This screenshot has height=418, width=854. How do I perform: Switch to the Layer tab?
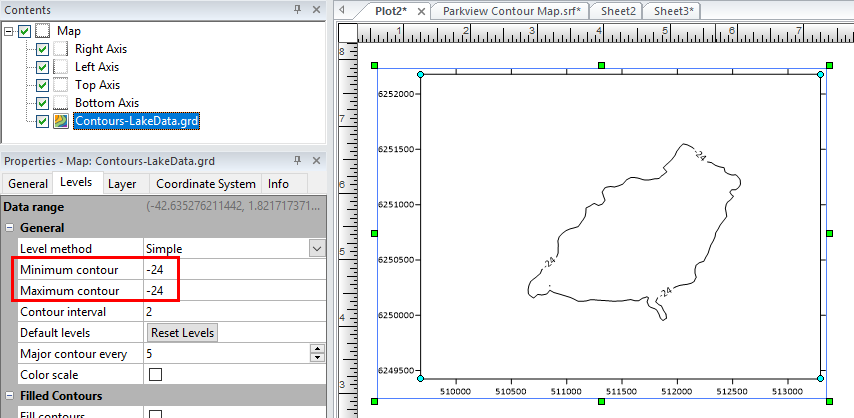[x=122, y=184]
